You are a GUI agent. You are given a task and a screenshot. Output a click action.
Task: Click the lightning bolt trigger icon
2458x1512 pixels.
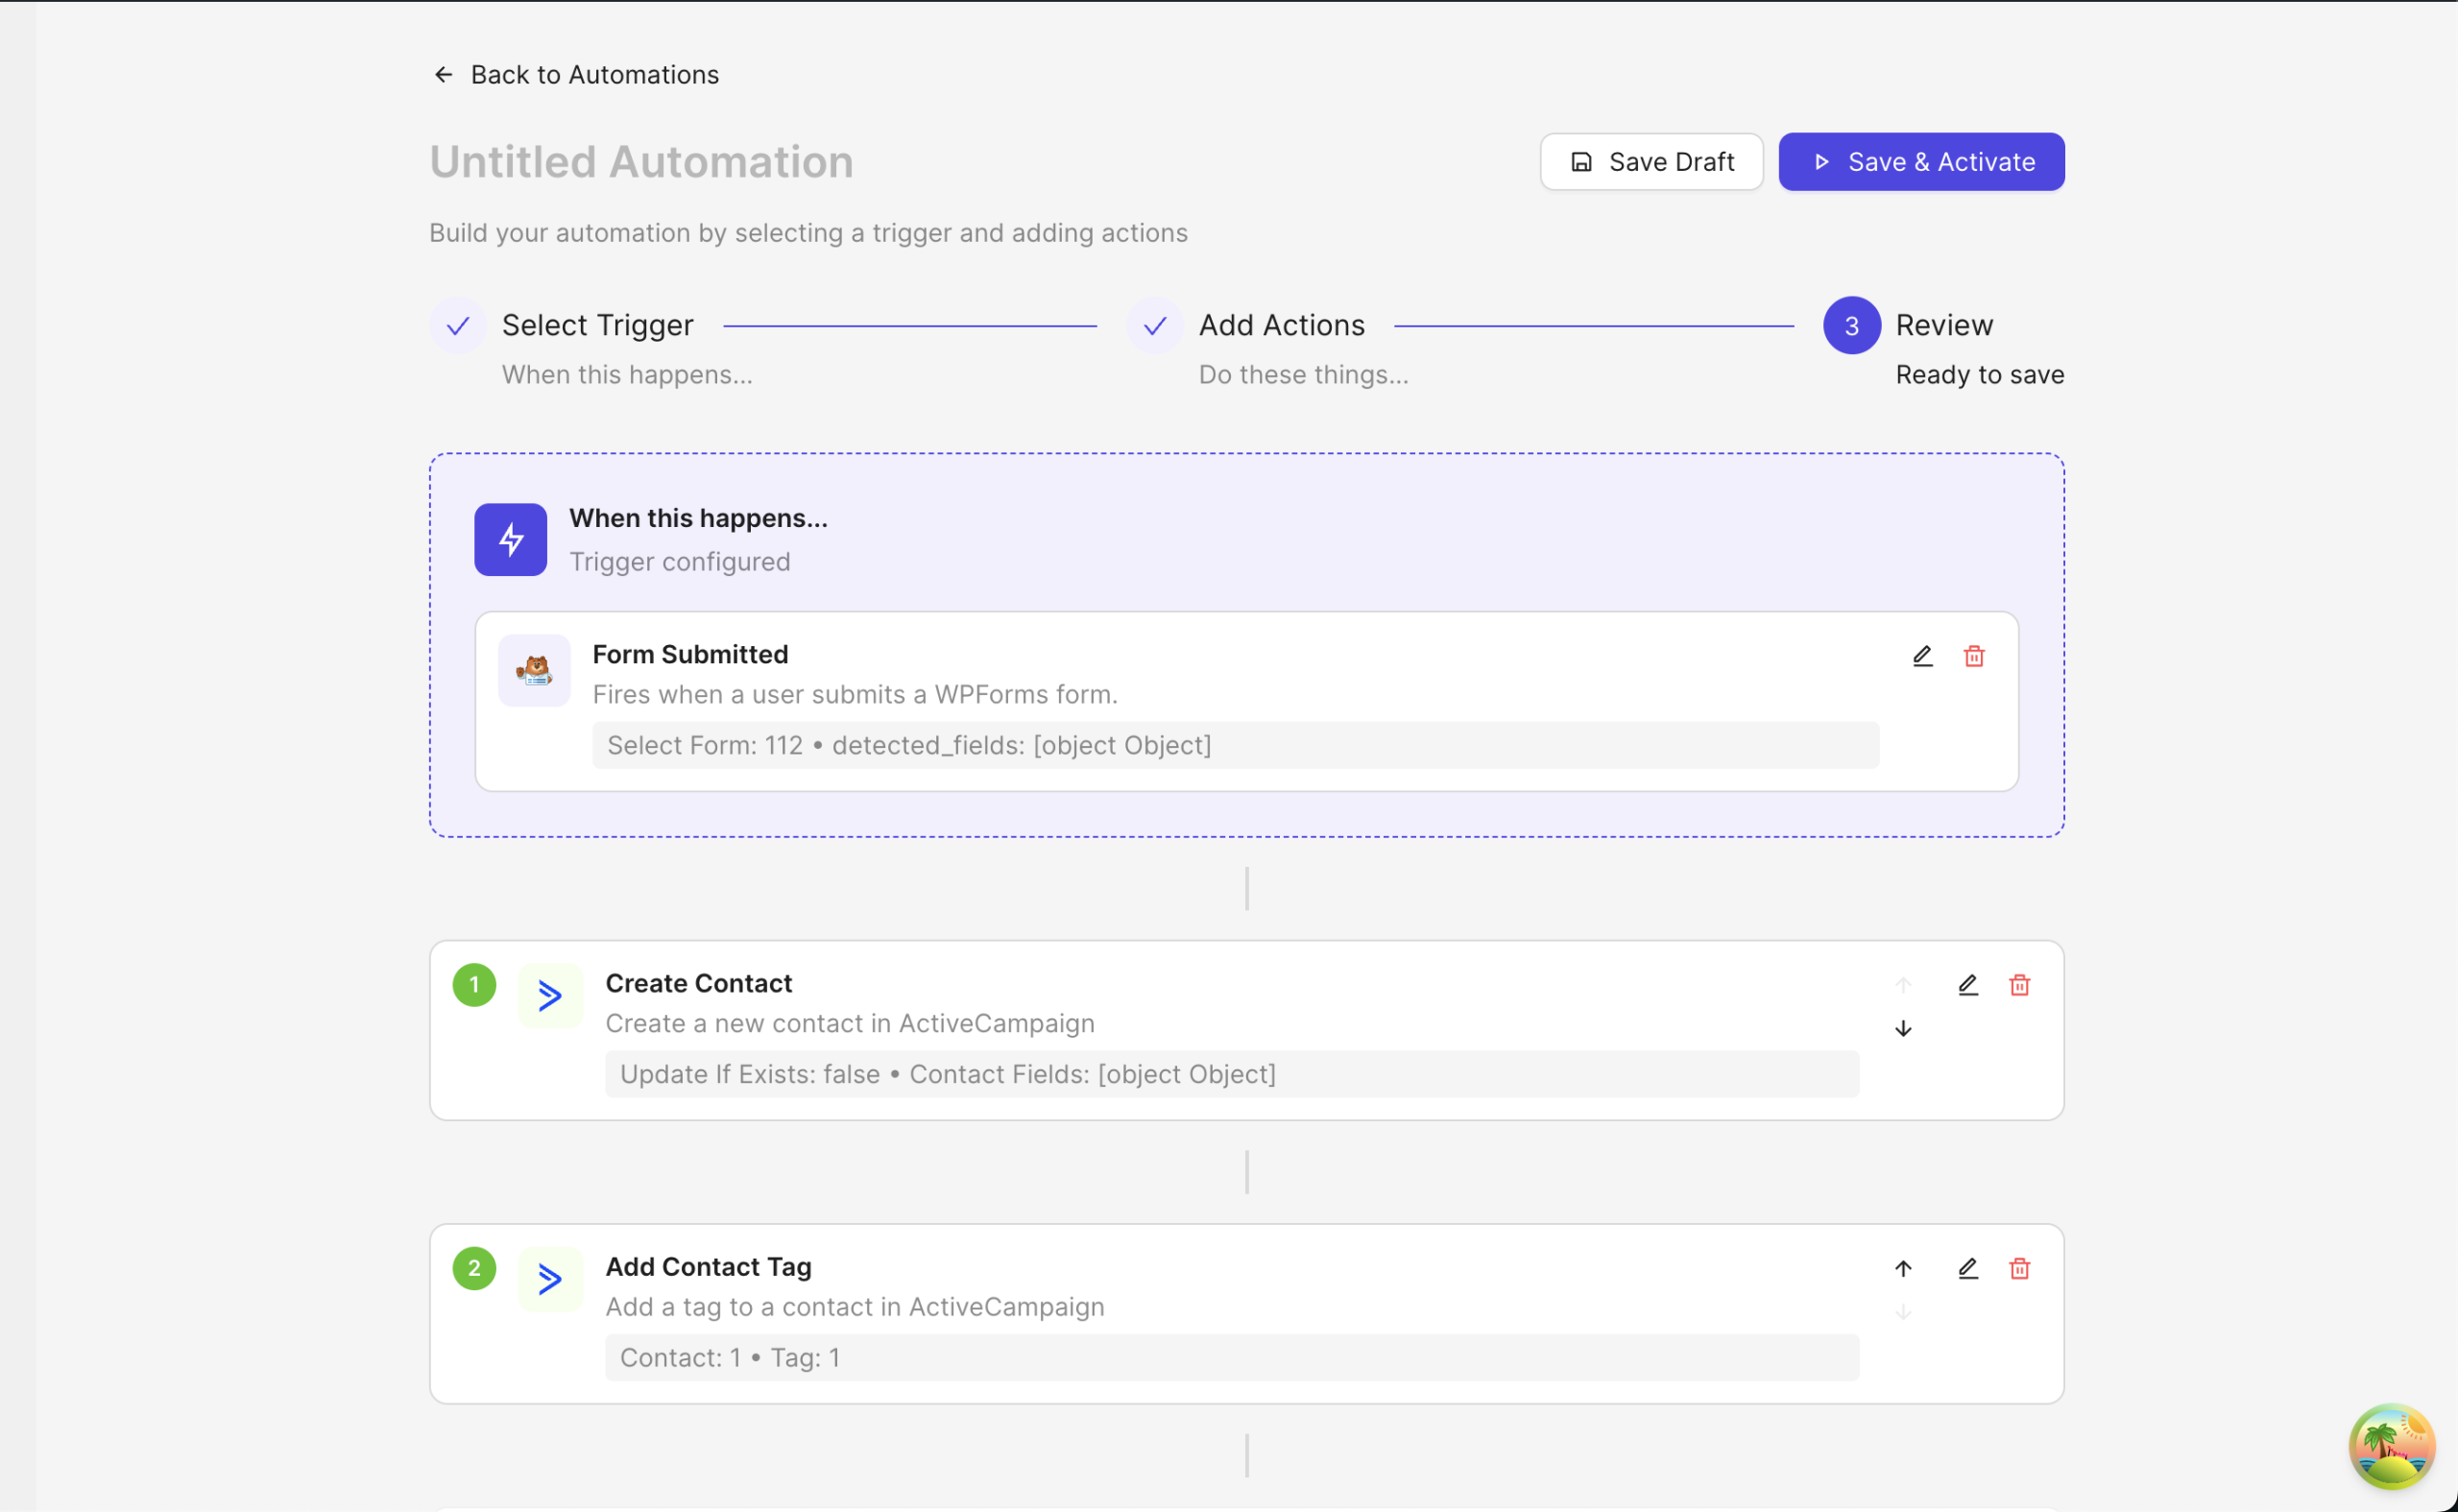[510, 539]
